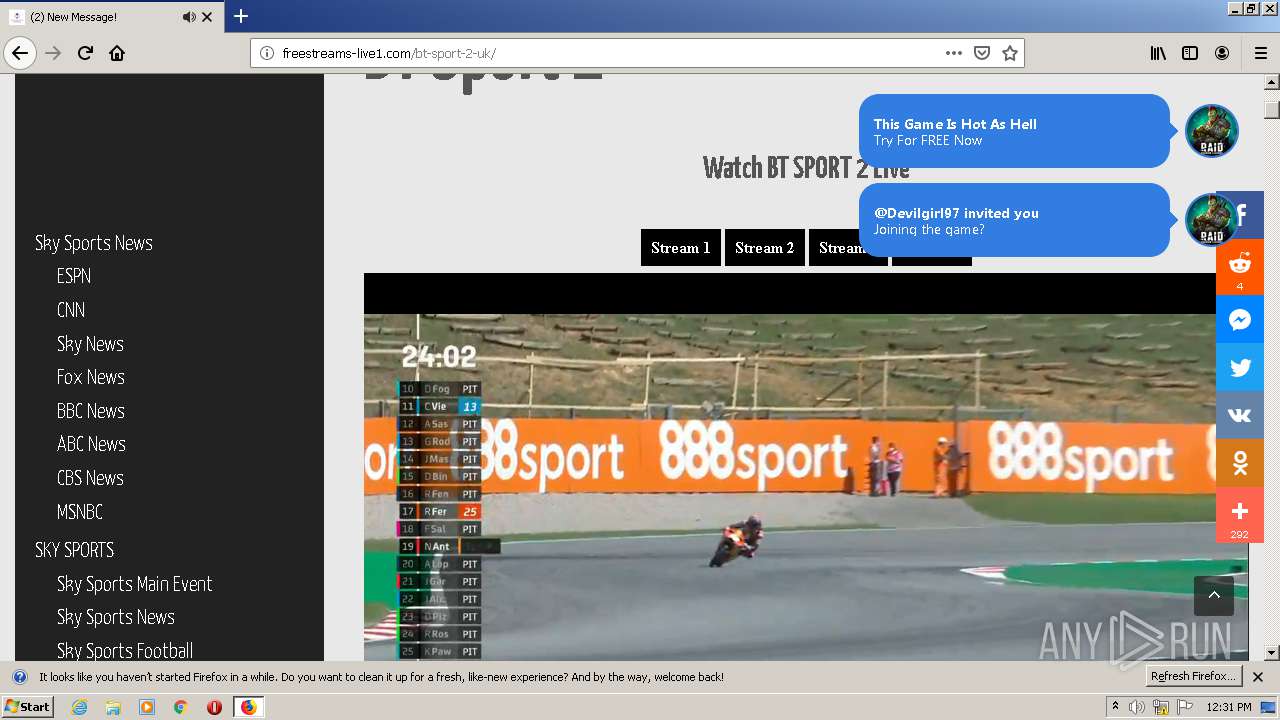Screen dimensions: 1280x720
Task: Open a new tab with plus button
Action: tap(241, 16)
